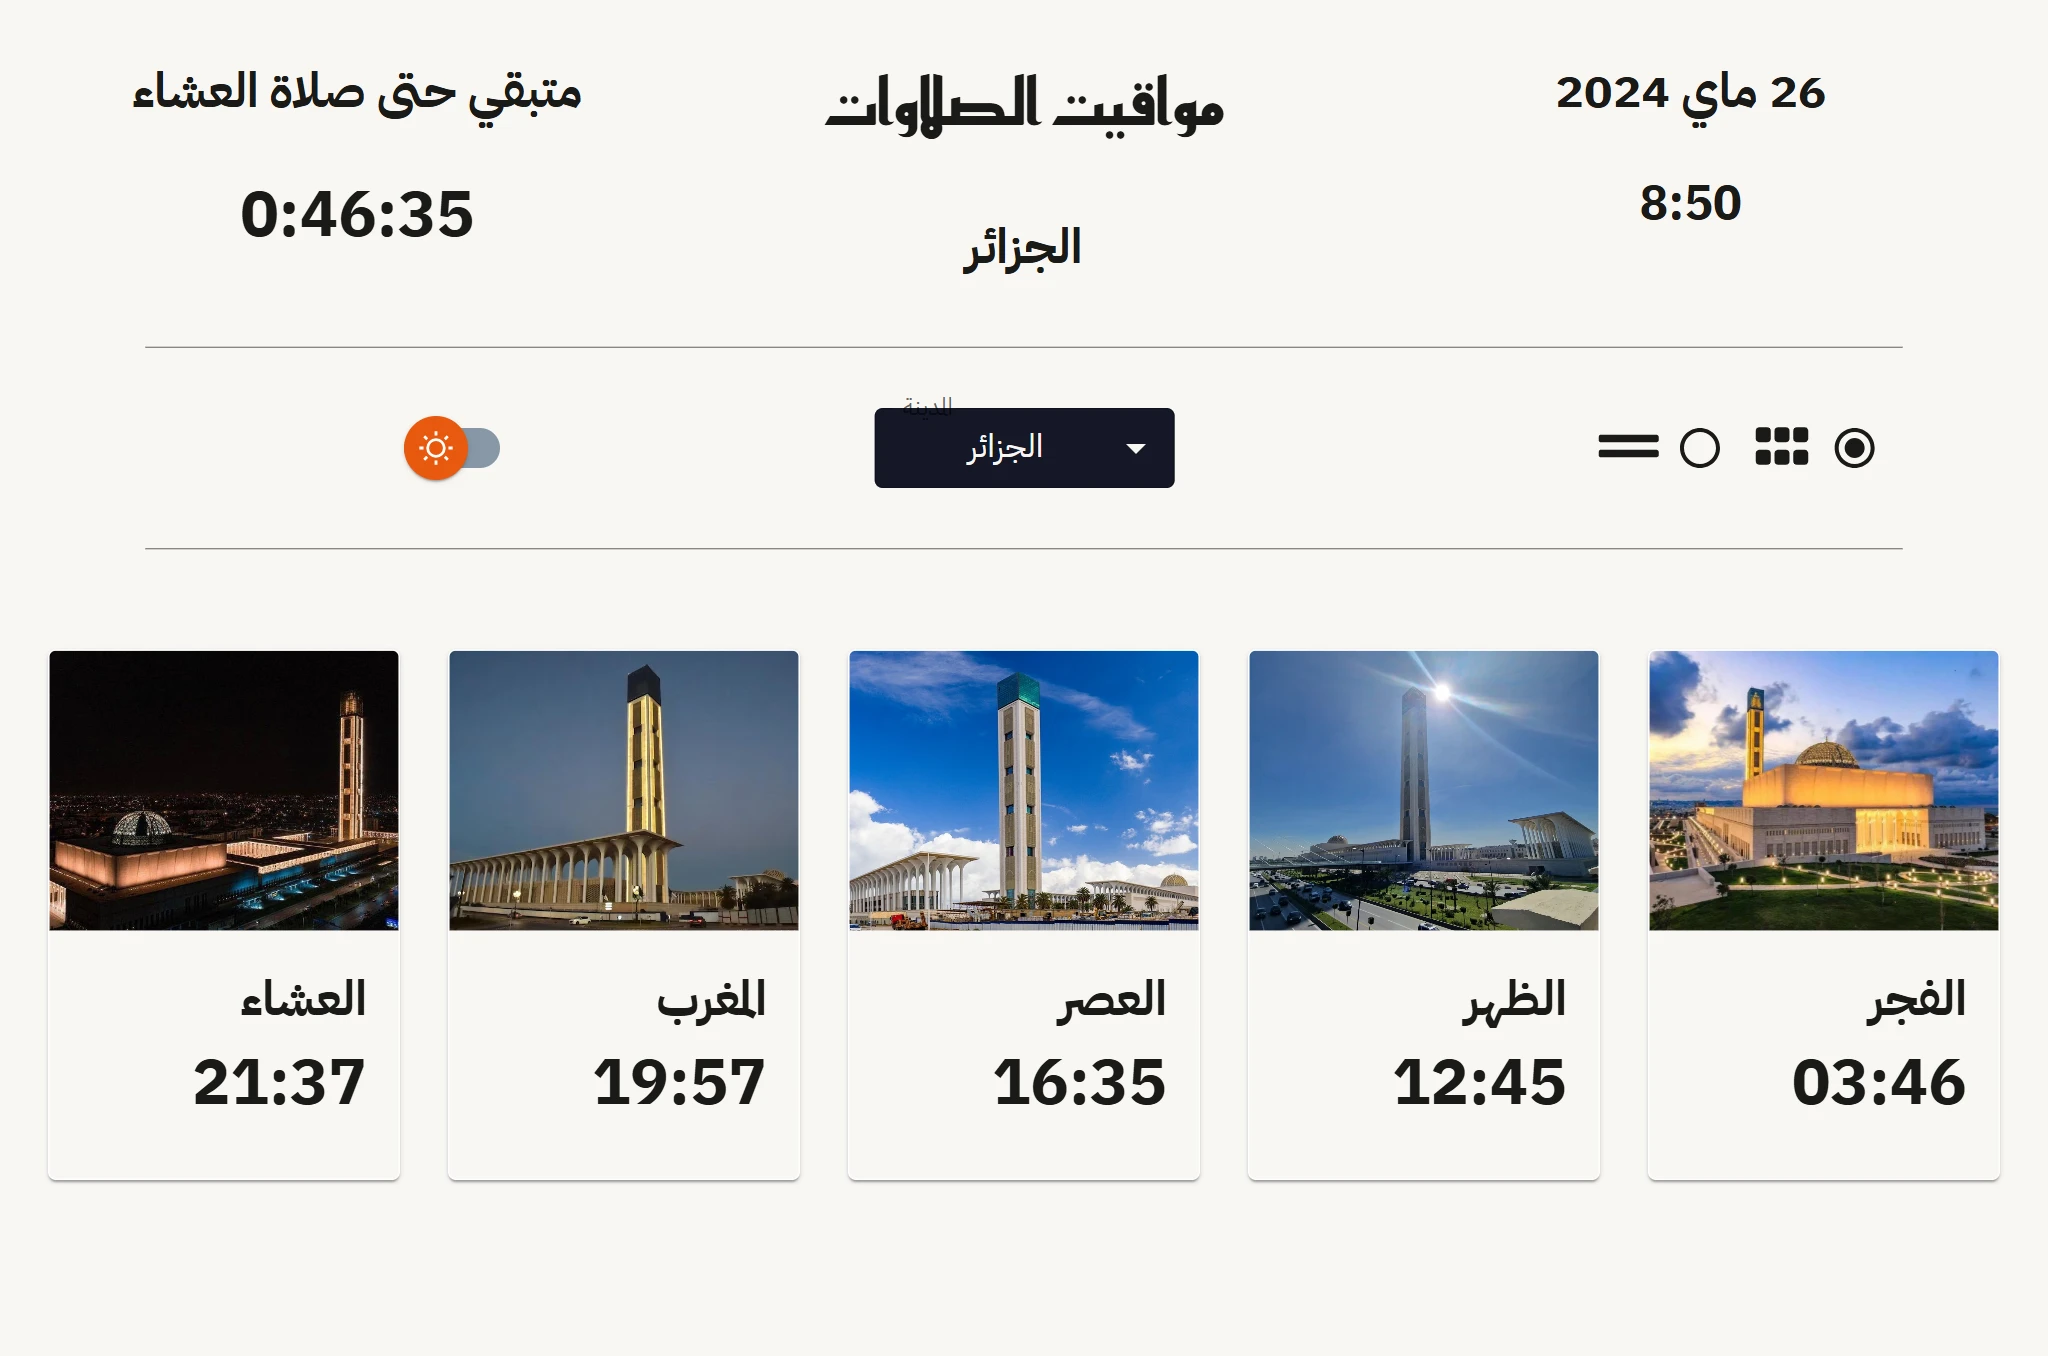Click the العصر minaret image
The height and width of the screenshot is (1356, 2048).
tap(1023, 790)
